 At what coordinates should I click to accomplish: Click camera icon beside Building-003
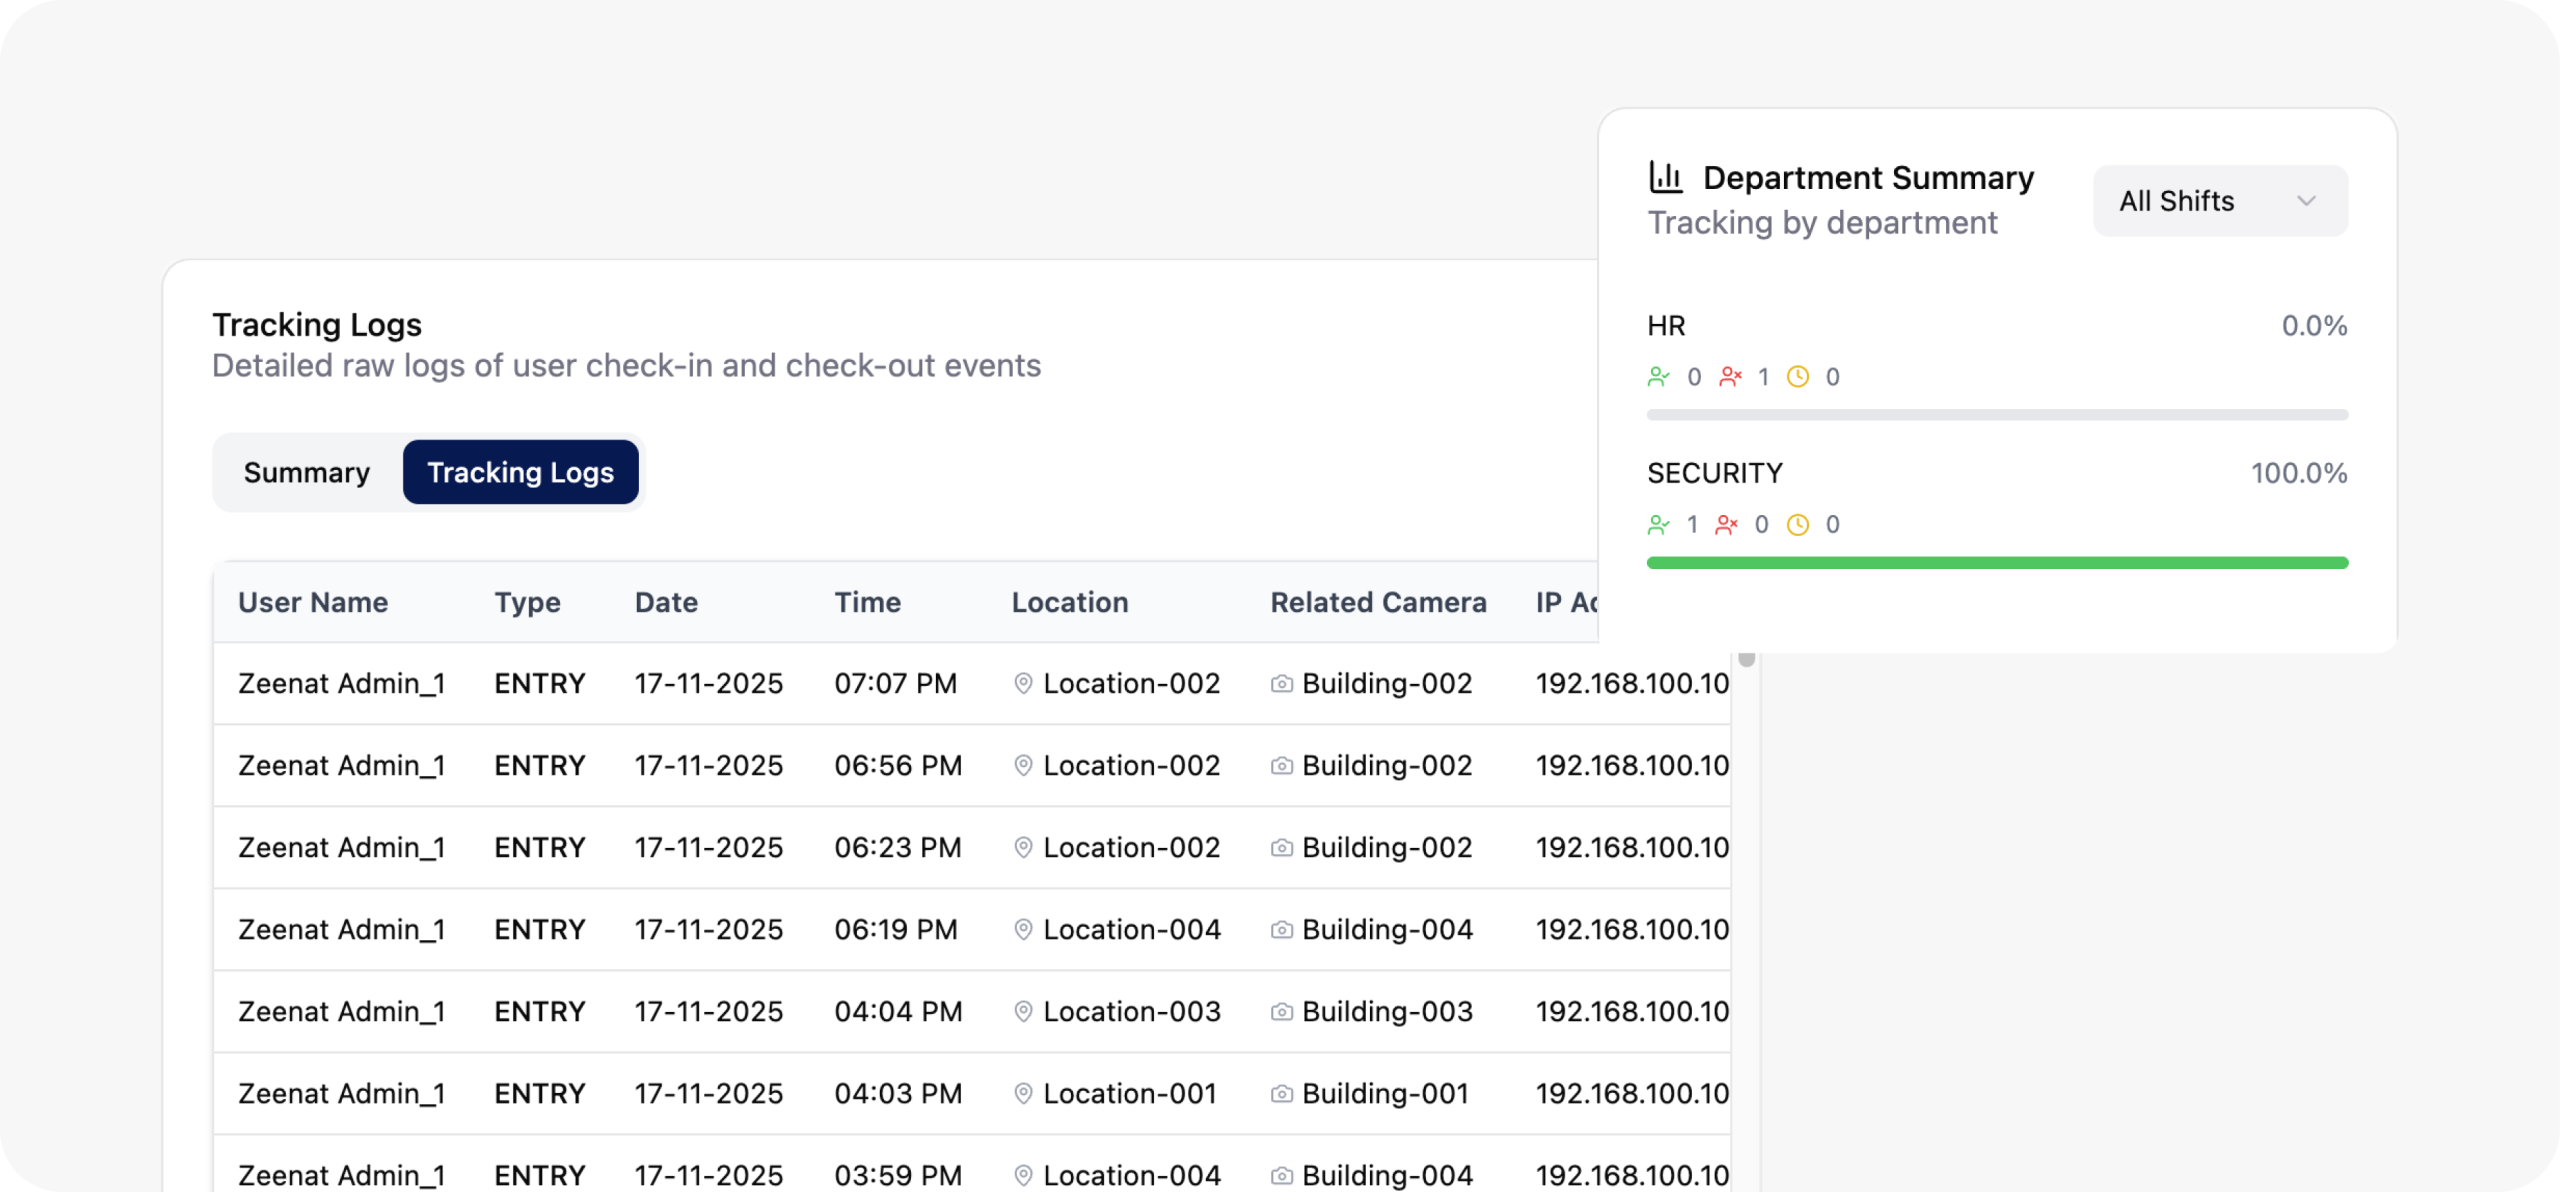coord(1282,1012)
